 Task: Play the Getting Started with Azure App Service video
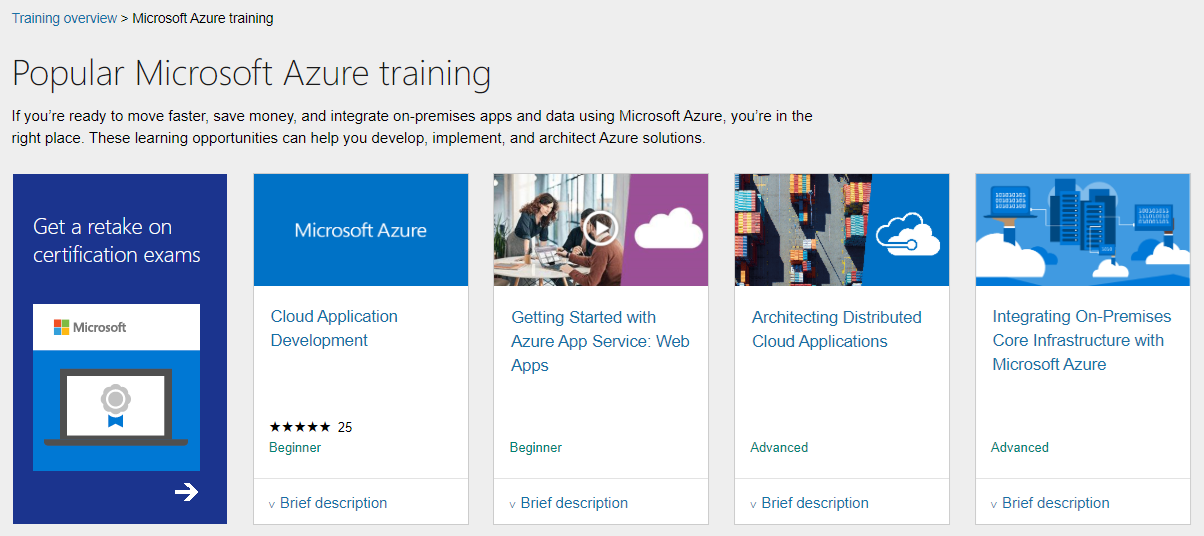click(601, 229)
